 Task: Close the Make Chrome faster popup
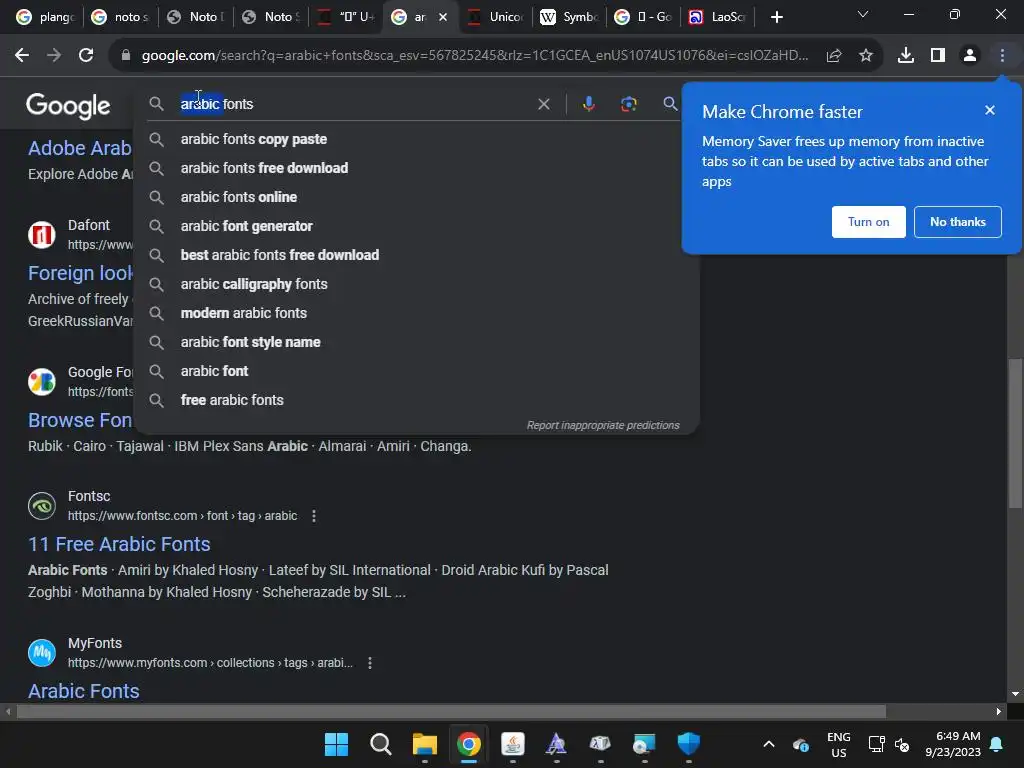pyautogui.click(x=990, y=110)
